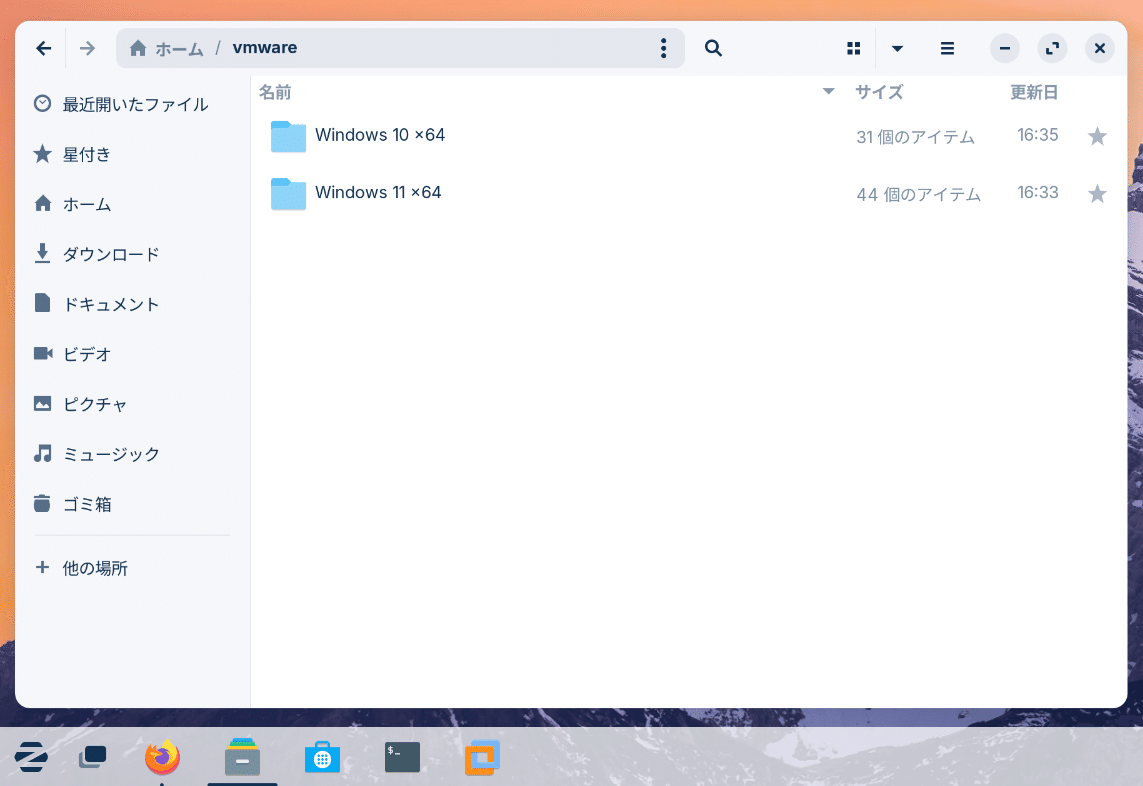Screen dimensions: 1143x786
Task: Click the recent files clock icon
Action: [42, 104]
